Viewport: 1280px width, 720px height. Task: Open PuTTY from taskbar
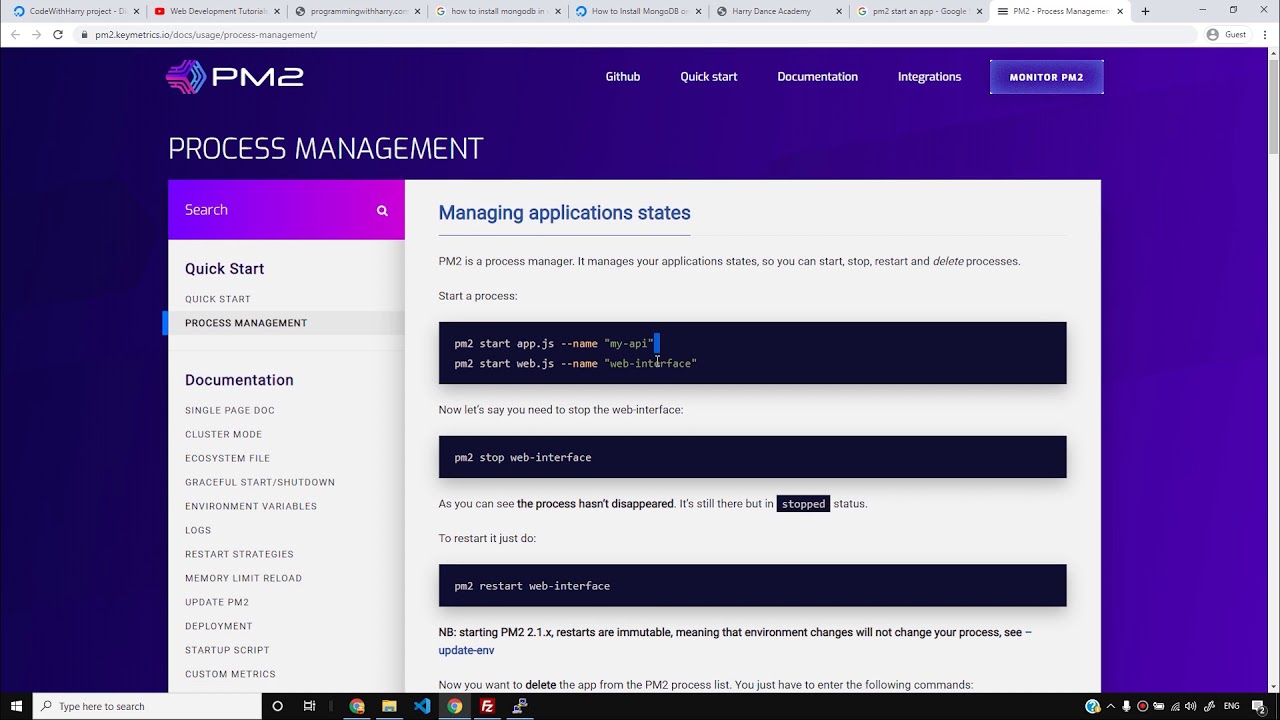click(520, 706)
